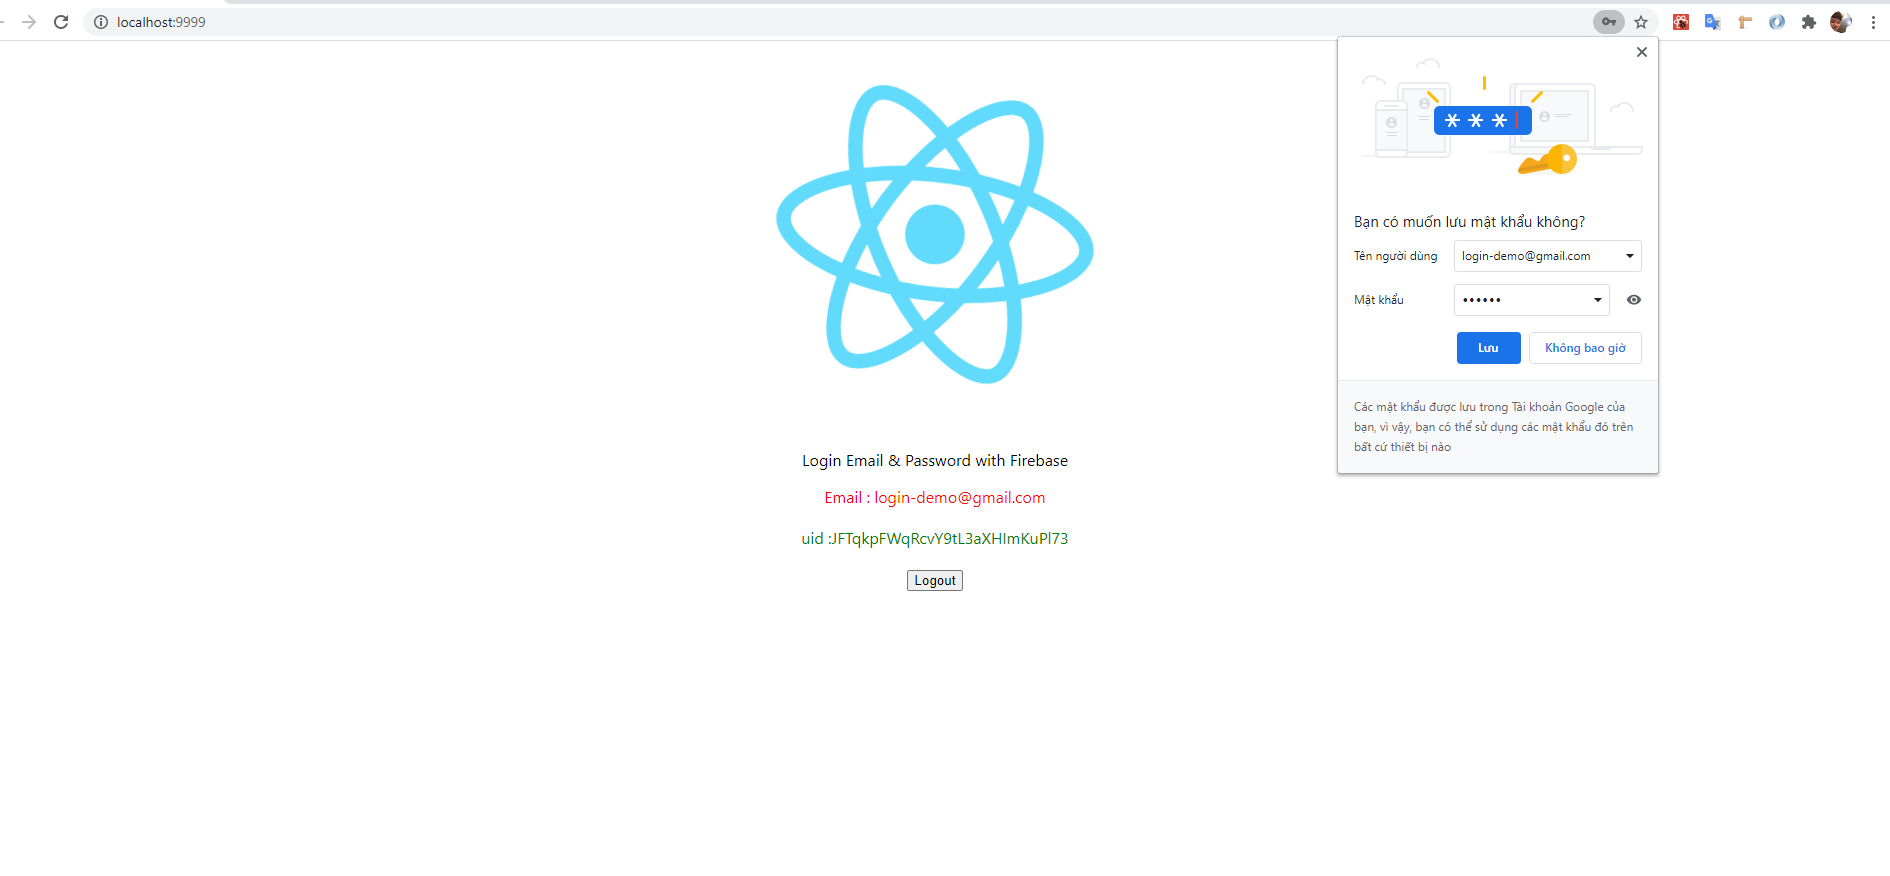This screenshot has height=876, width=1890.
Task: Open Chrome's three-dot menu
Action: (1873, 22)
